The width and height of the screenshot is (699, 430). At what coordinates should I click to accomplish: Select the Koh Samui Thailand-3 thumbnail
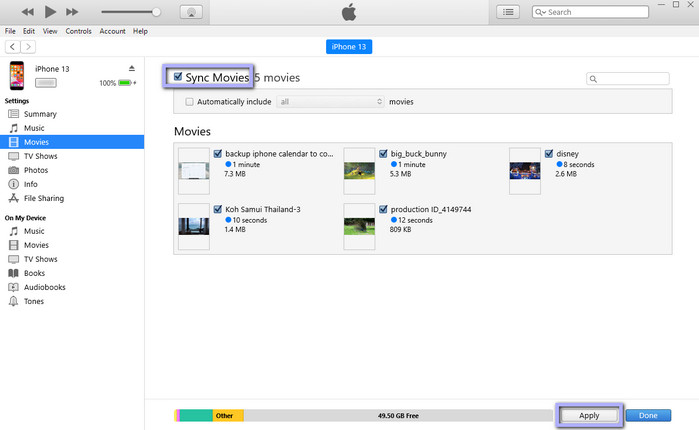click(x=194, y=226)
